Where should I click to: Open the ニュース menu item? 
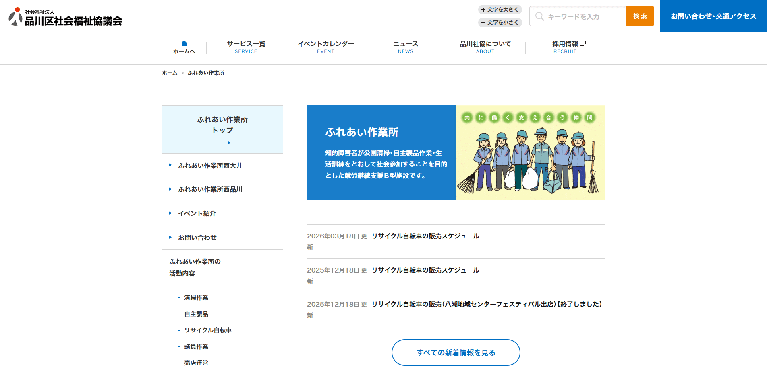(x=406, y=47)
